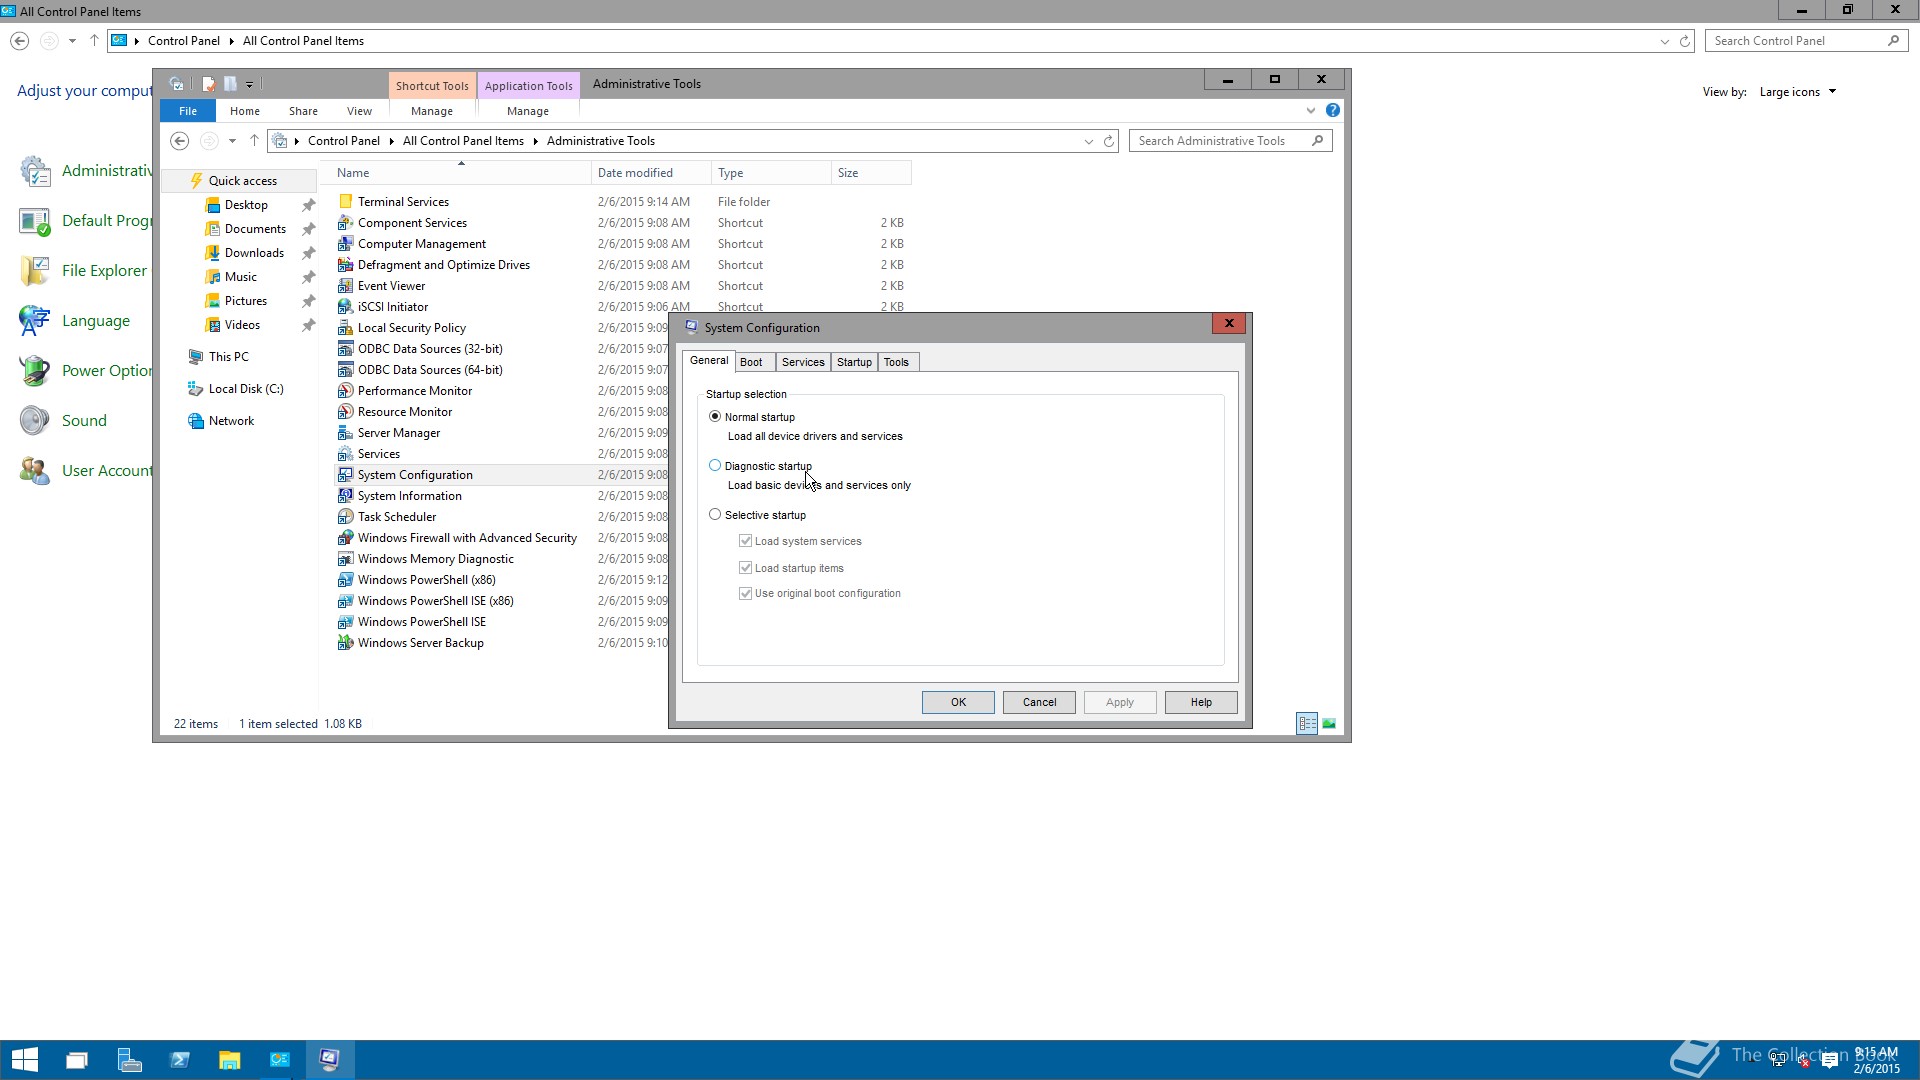The image size is (1920, 1080).
Task: Open Help icon in Administrative Tools ribbon
Action: [1332, 110]
